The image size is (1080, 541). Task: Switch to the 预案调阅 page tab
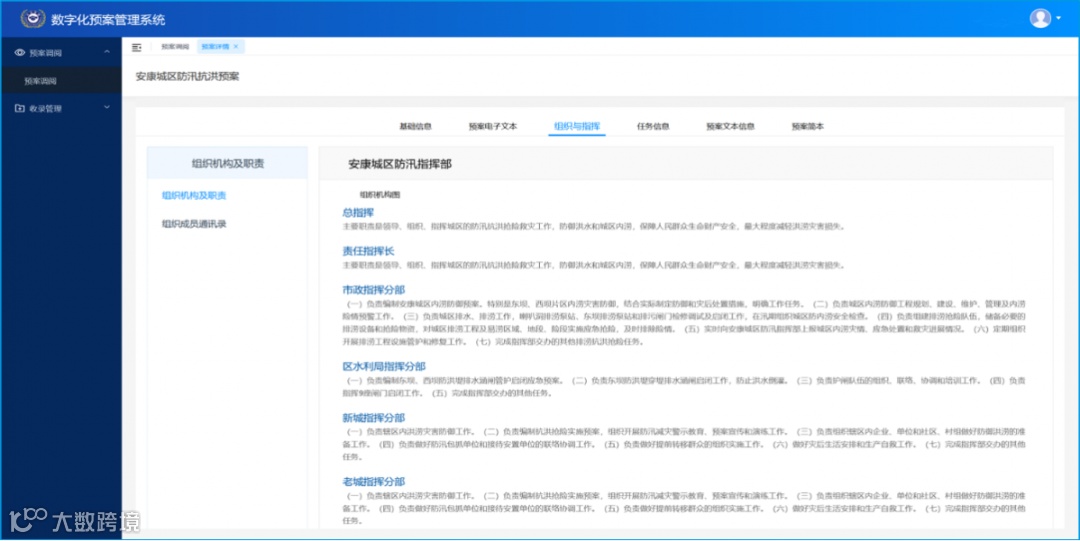175,47
